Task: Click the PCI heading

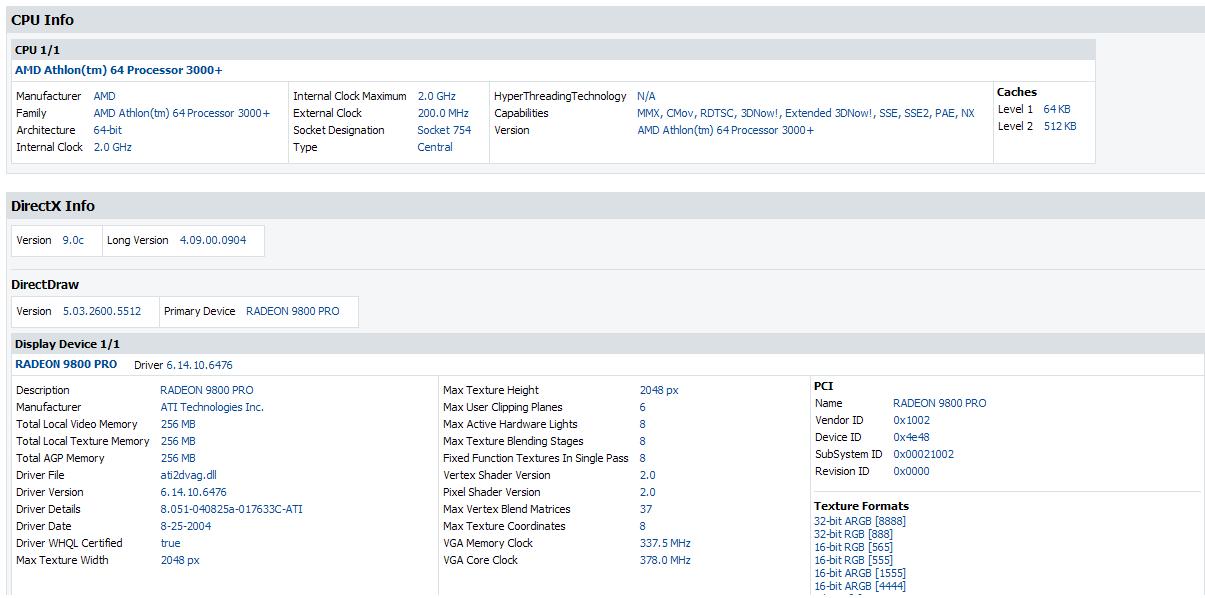Action: click(x=824, y=386)
